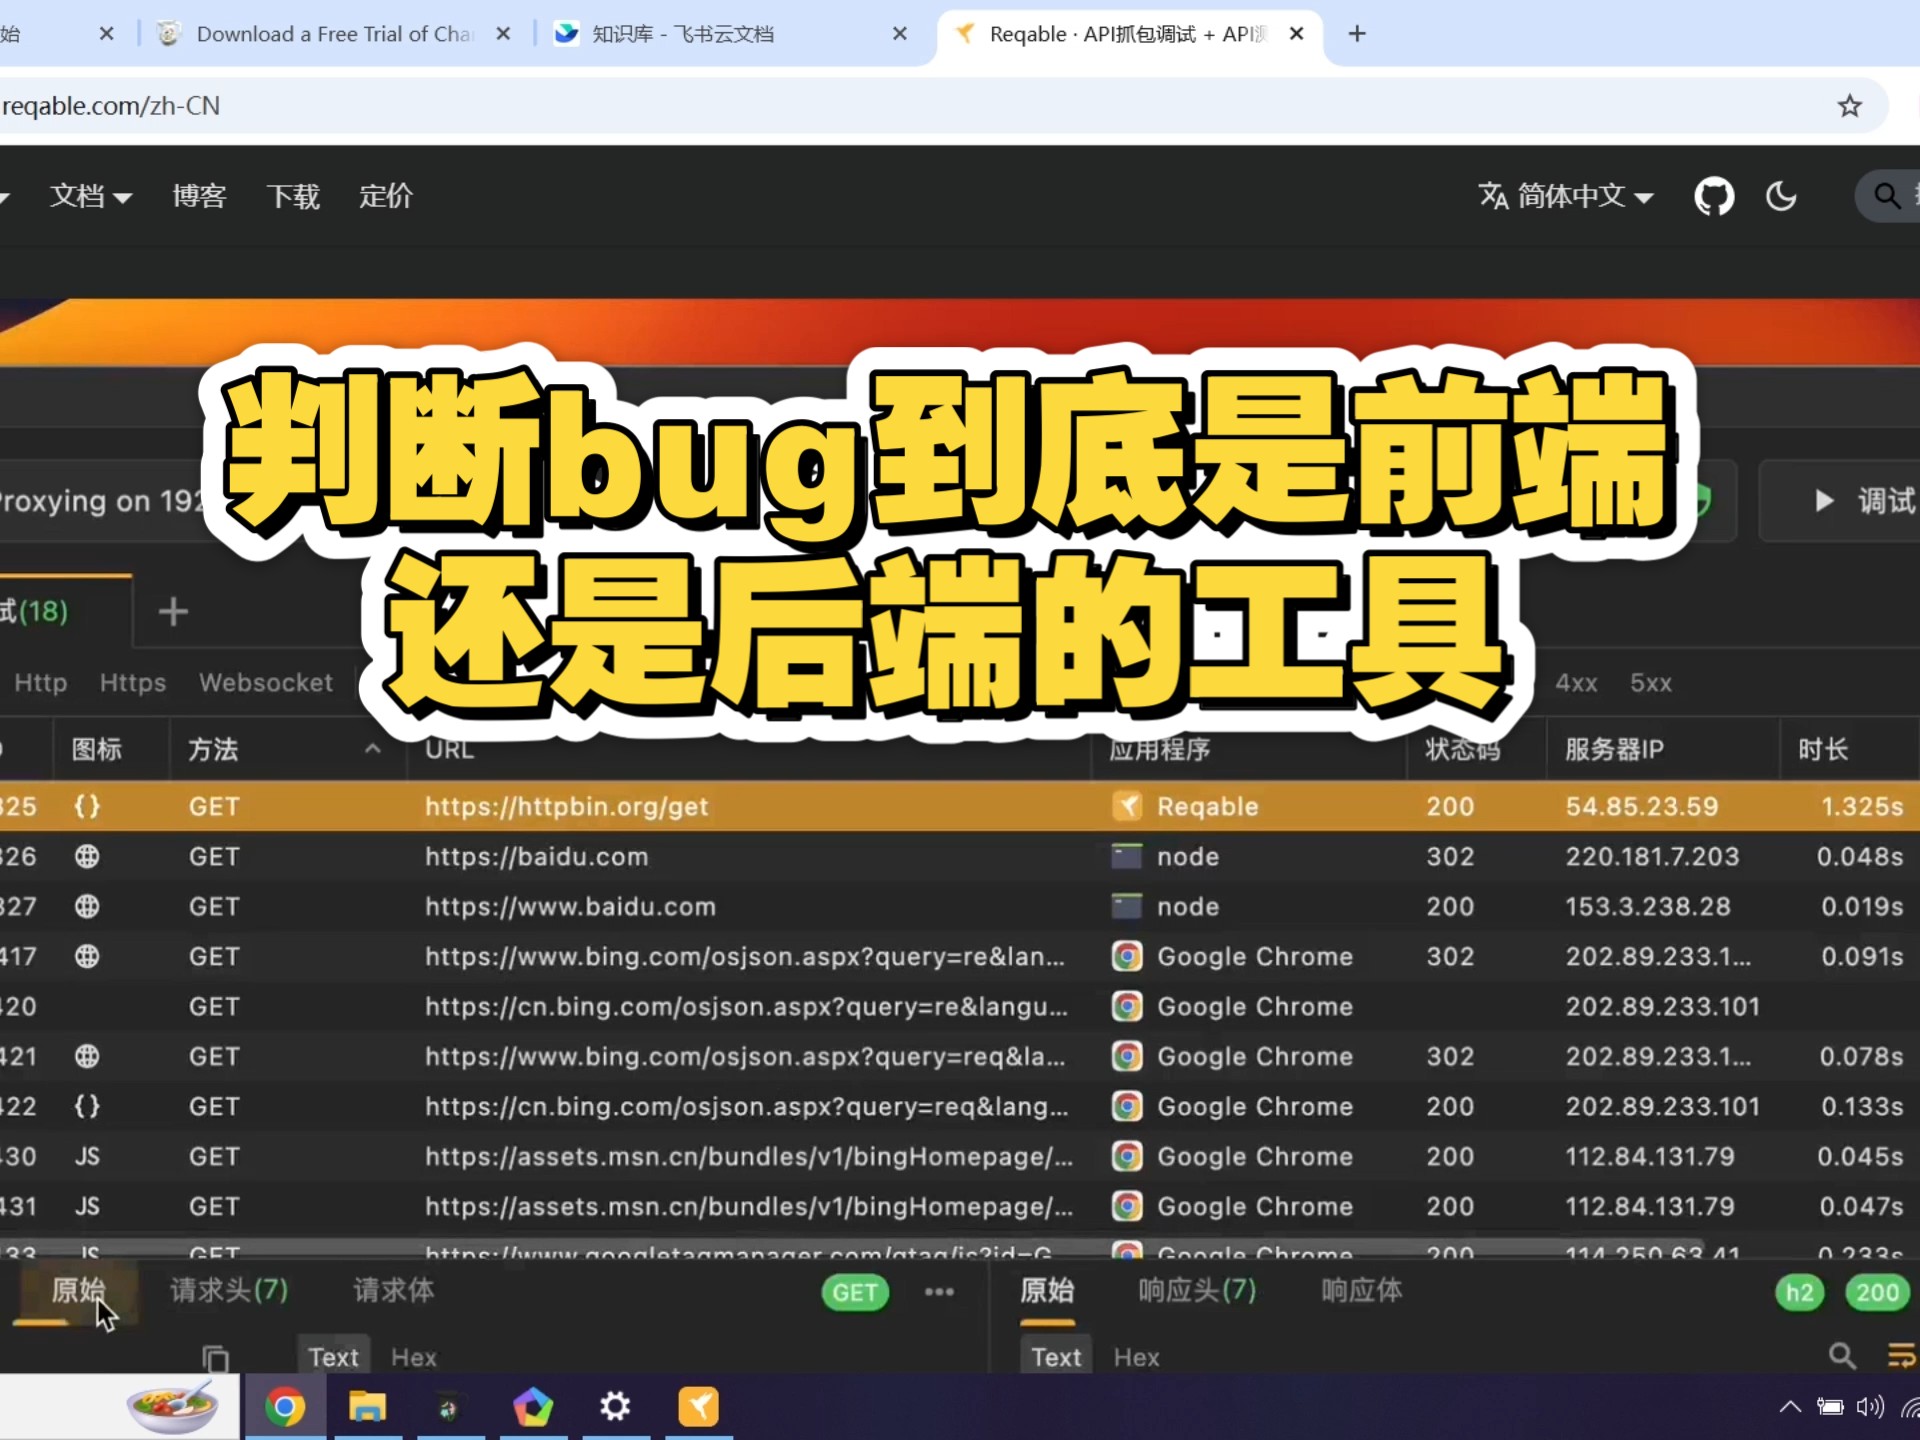Open Reqable app from taskbar

[698, 1407]
